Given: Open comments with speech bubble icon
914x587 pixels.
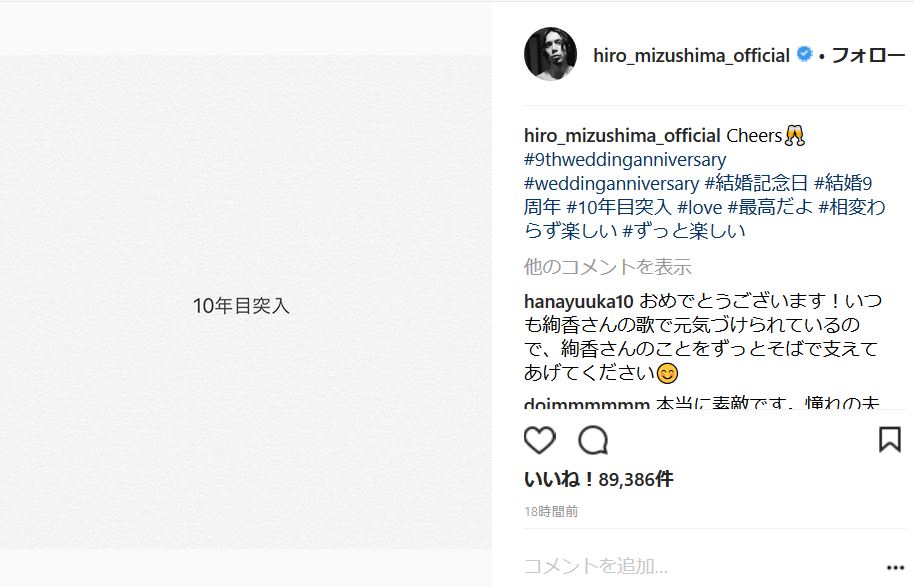Looking at the screenshot, I should (x=593, y=440).
